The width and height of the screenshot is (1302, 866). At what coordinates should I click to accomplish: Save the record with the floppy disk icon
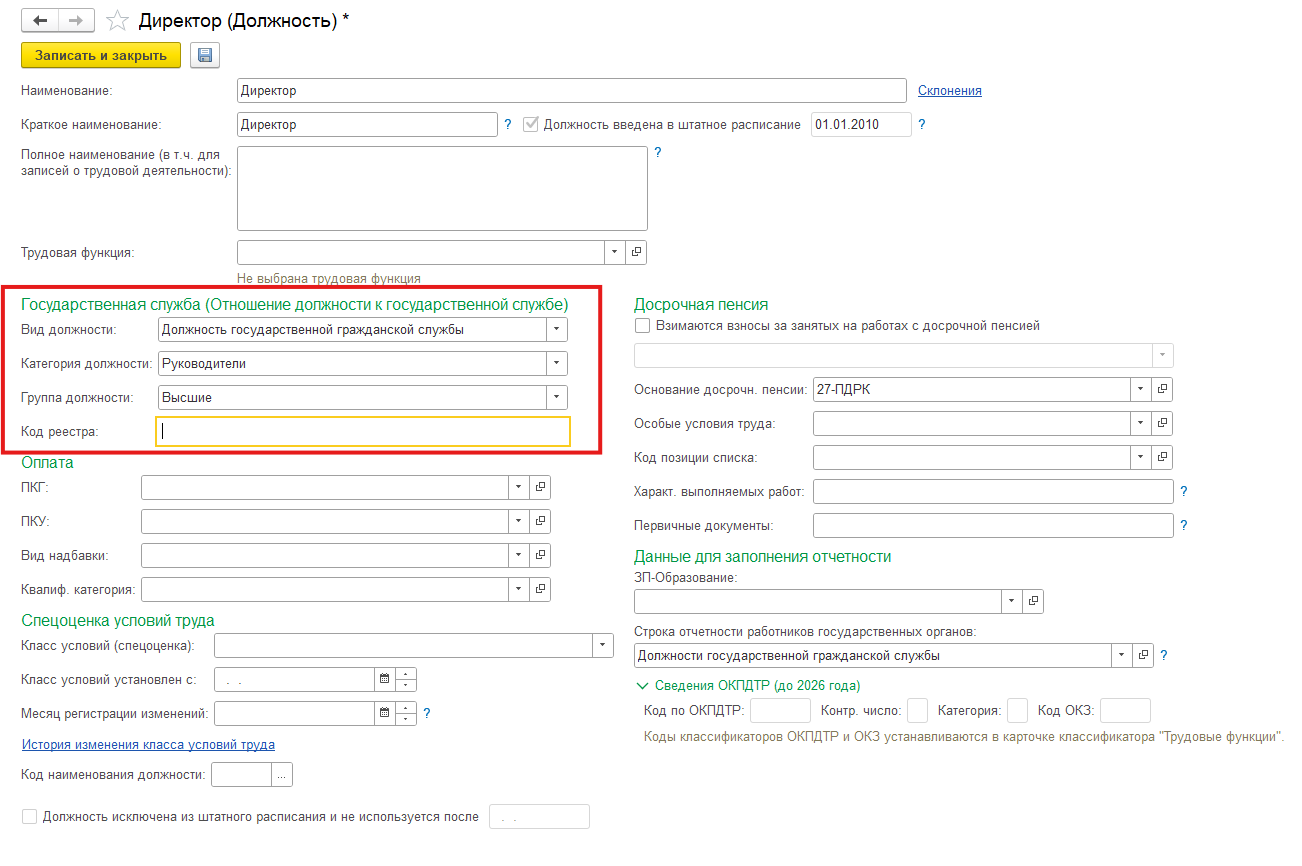(x=204, y=55)
